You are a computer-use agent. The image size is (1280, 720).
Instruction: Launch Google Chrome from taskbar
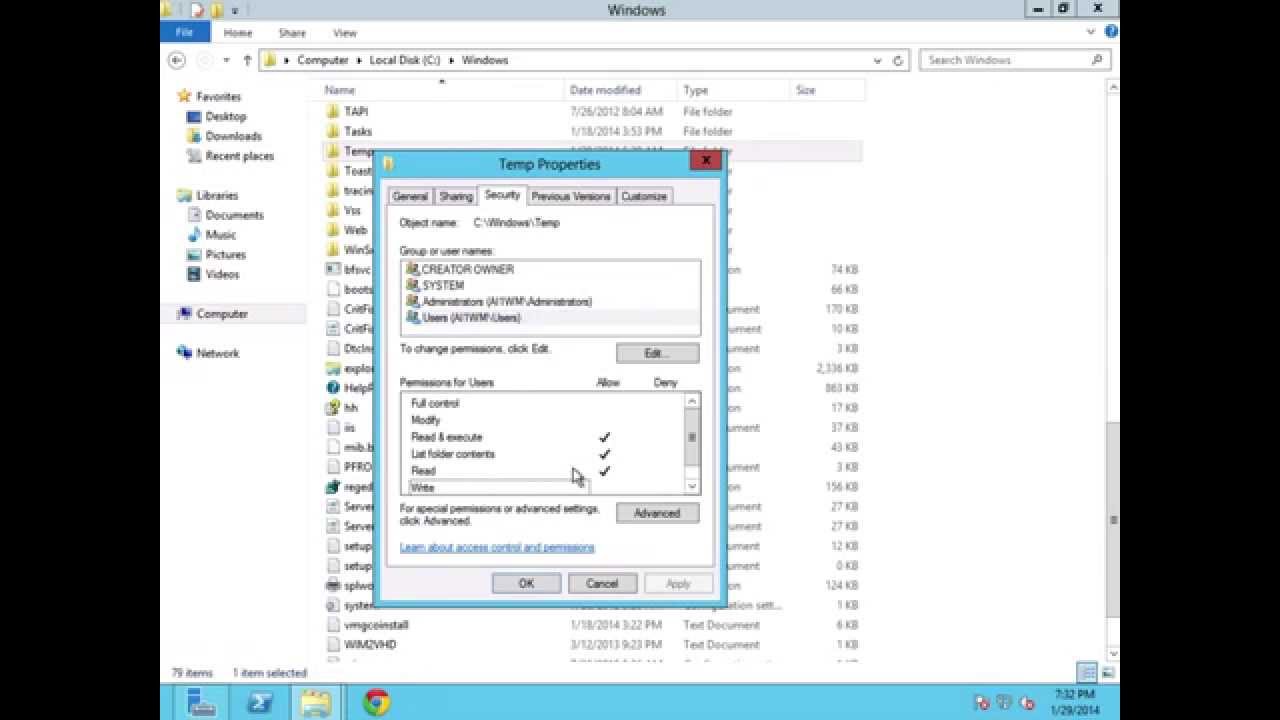[376, 702]
